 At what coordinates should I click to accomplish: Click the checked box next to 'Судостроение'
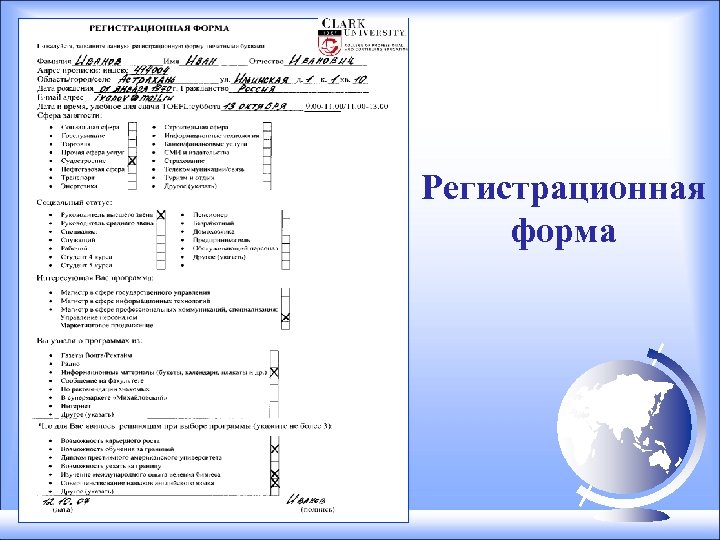click(132, 161)
